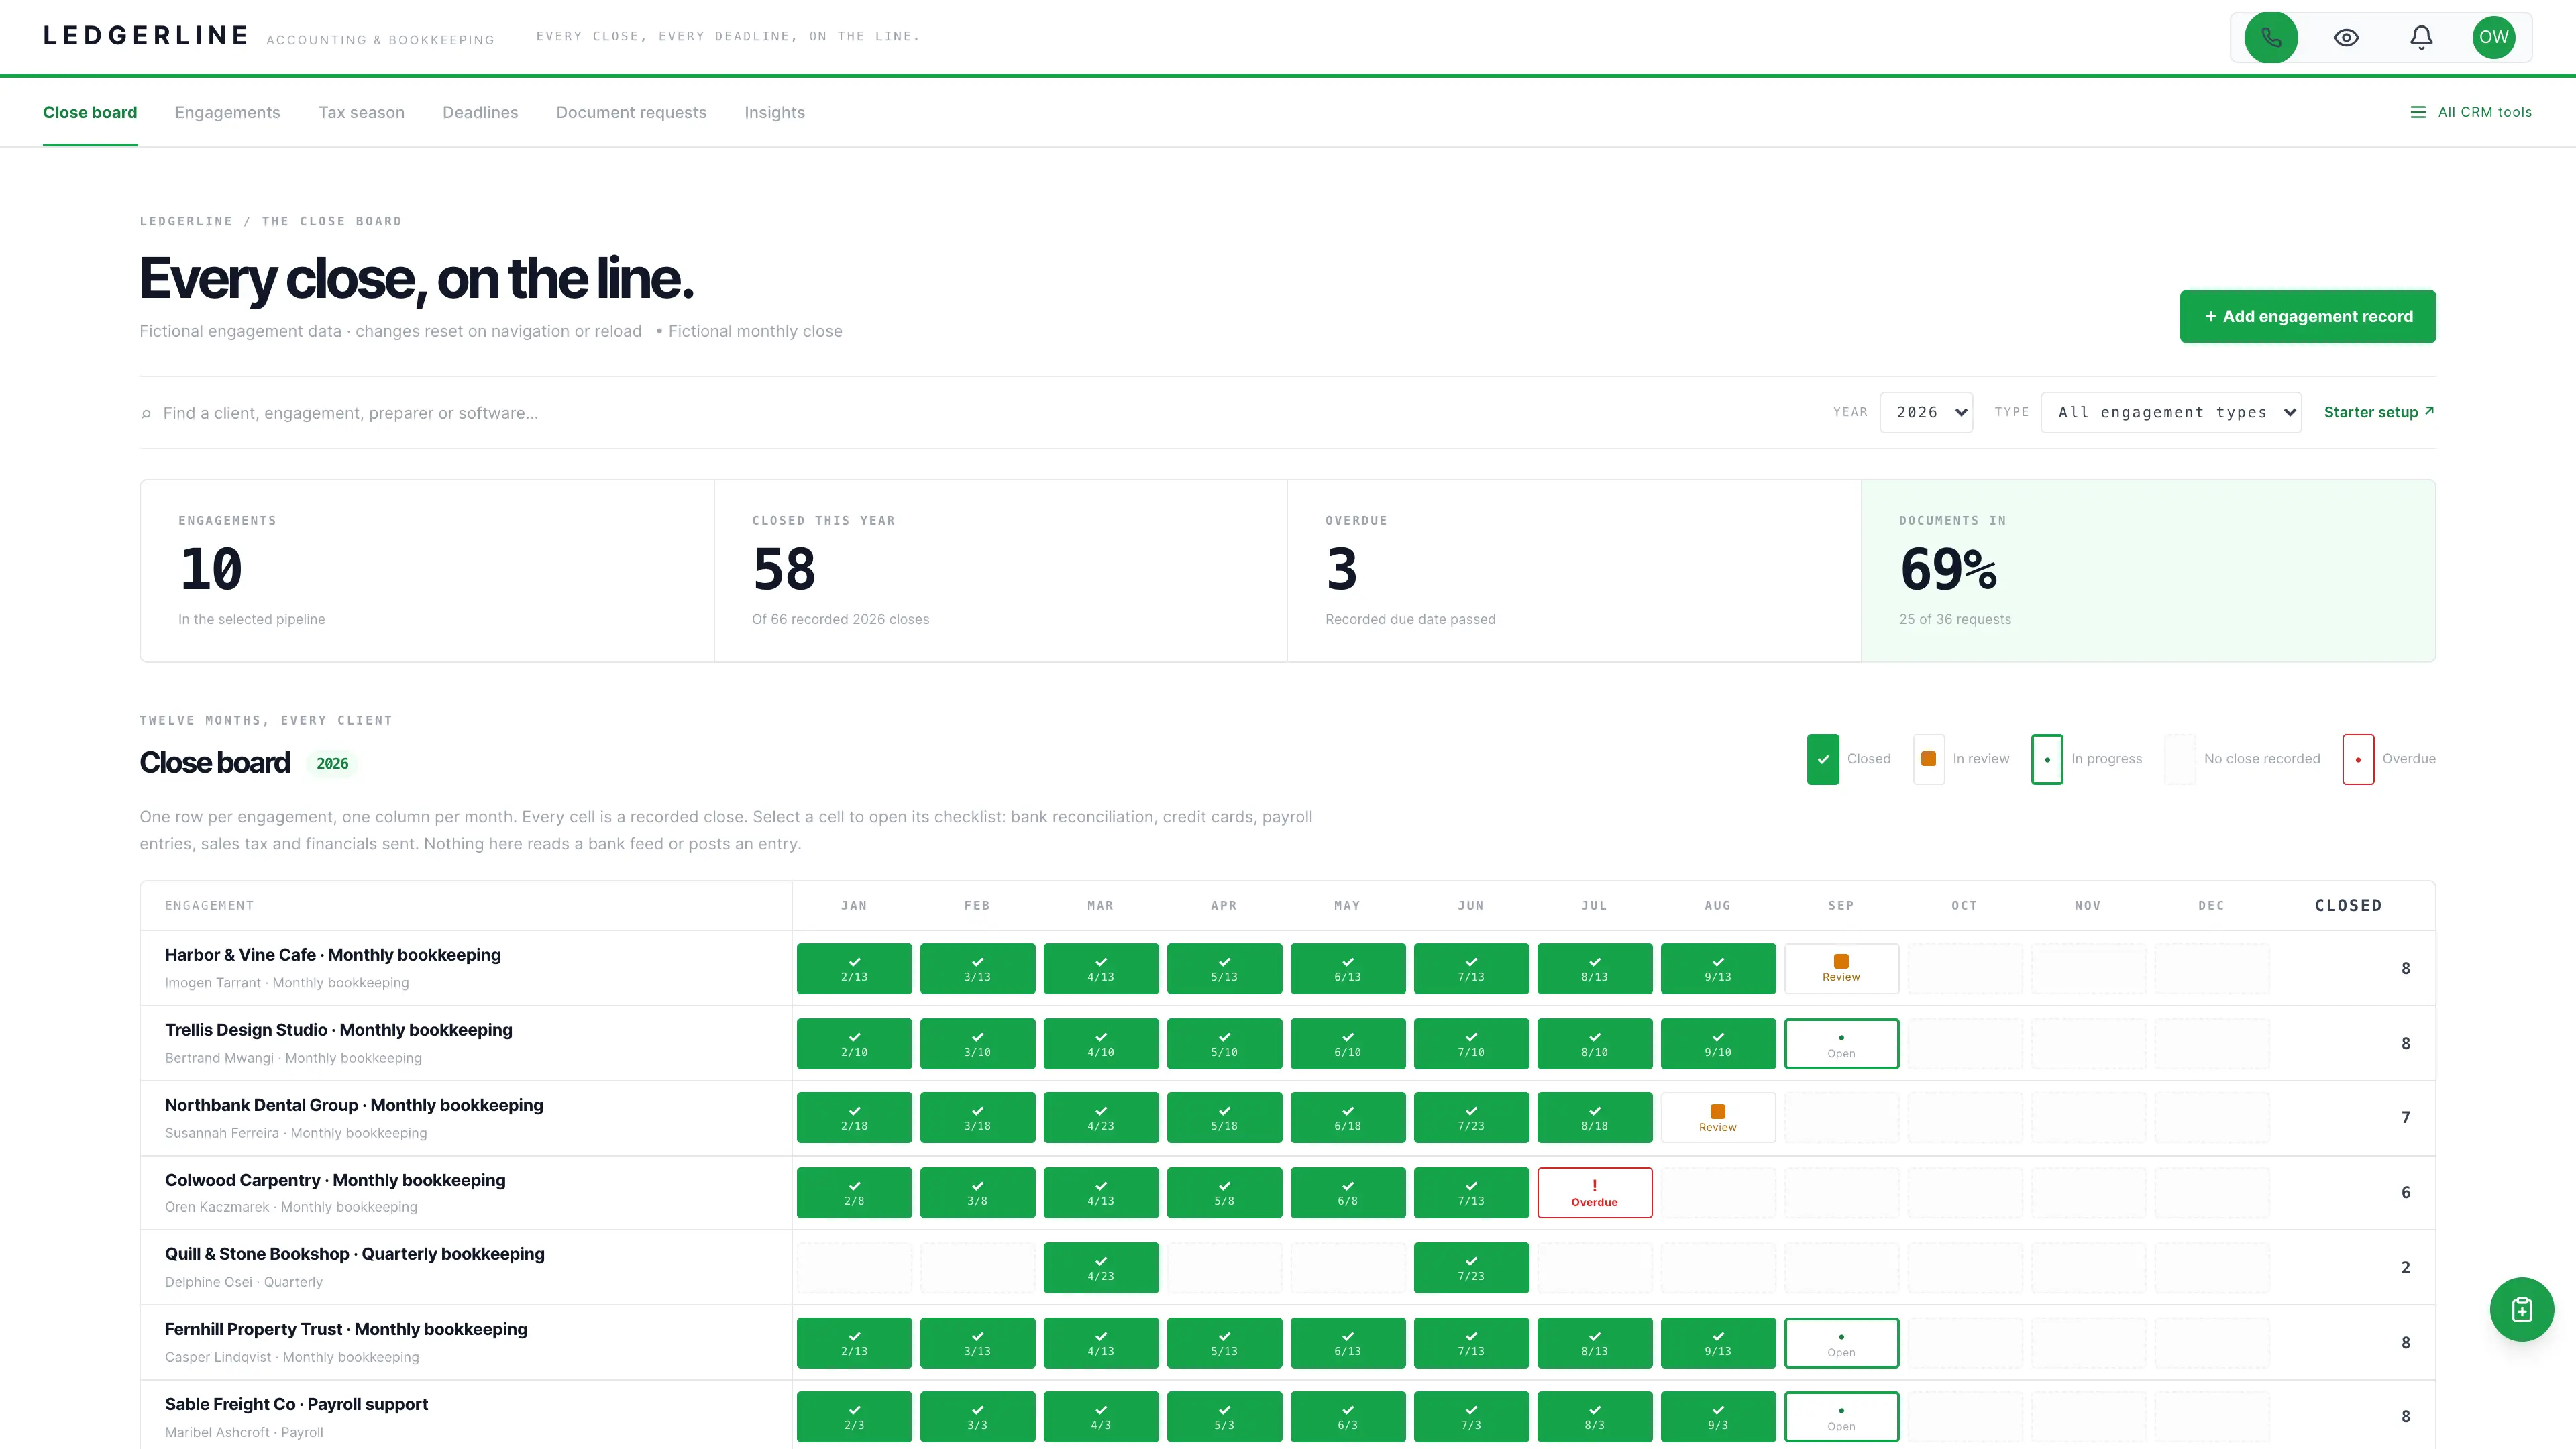The height and width of the screenshot is (1449, 2576).
Task: Click the Engagements 10 stat card
Action: [427, 571]
